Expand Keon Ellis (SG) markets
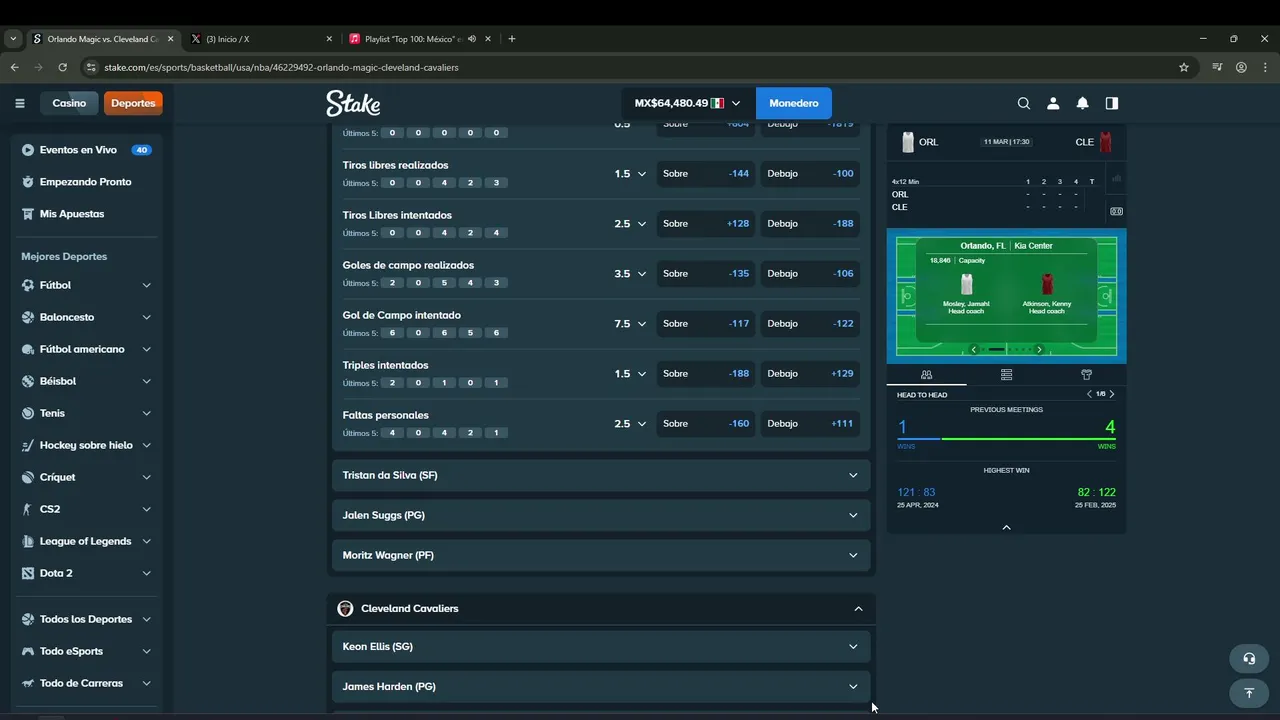Screen dimensions: 1280x720 pyautogui.click(x=601, y=646)
